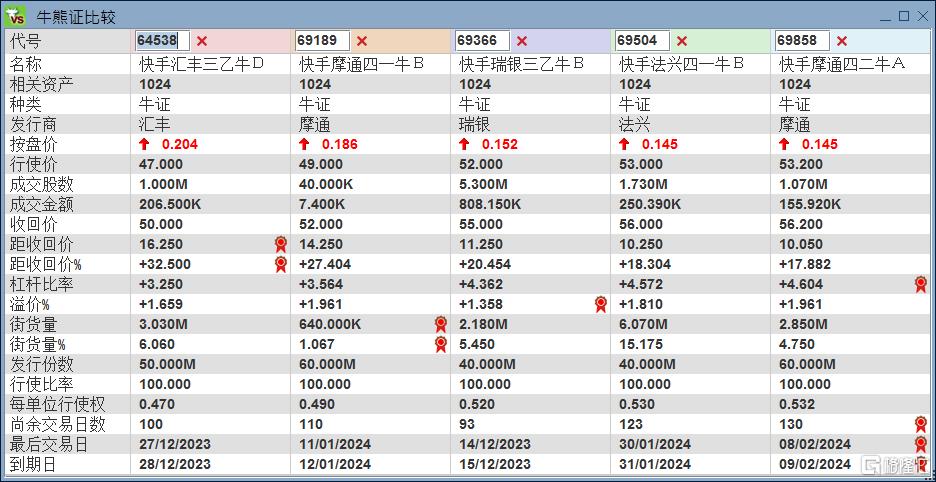Click entitlement value 0.490
This screenshot has width=936, height=482.
[x=317, y=404]
